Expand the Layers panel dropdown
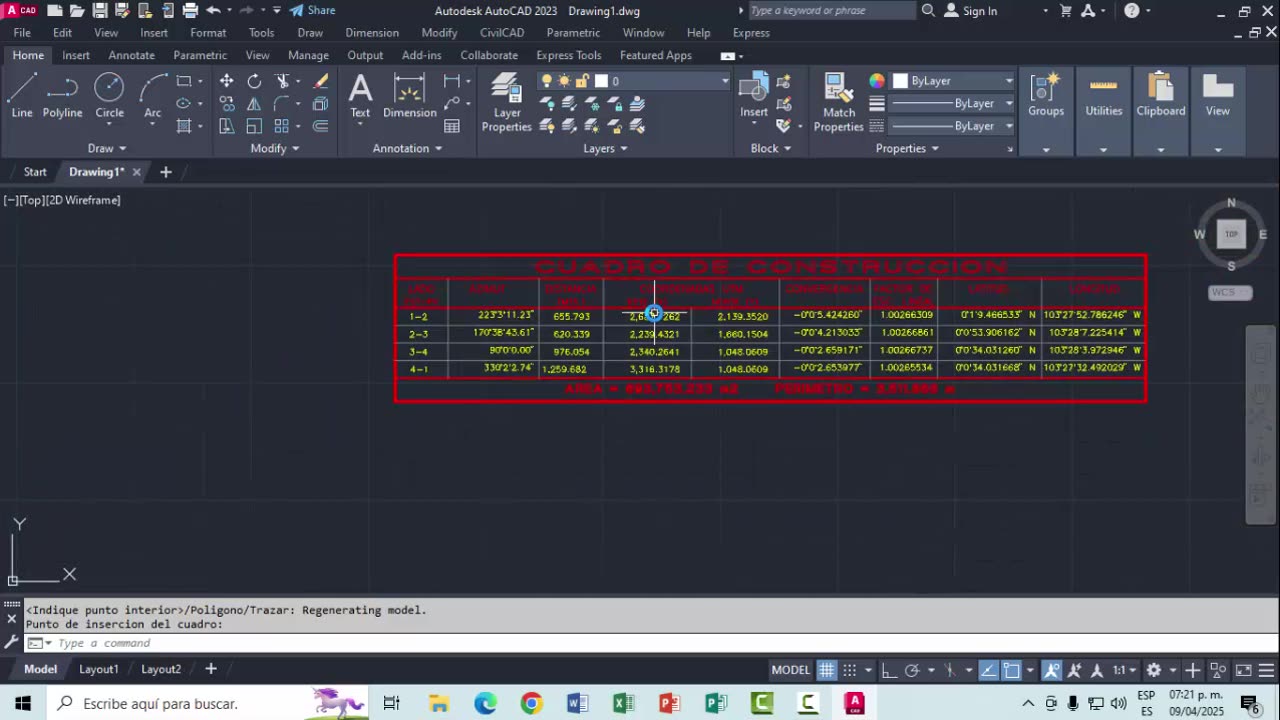This screenshot has height=720, width=1280. 605,148
